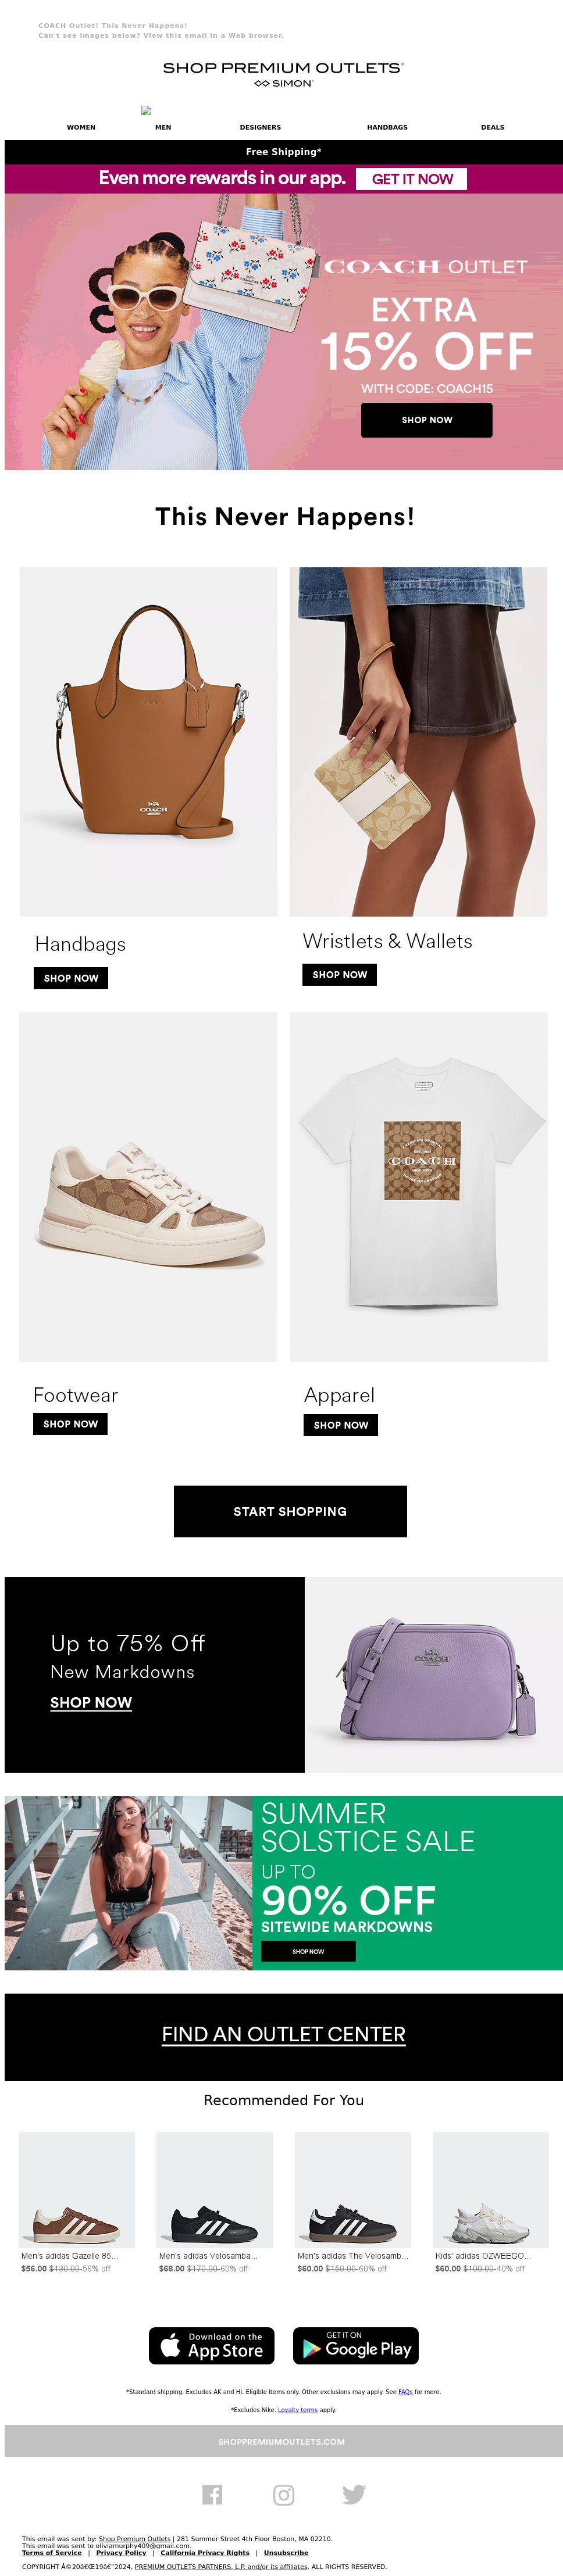Screen dimensions: 563x2576
Task: Open SHOP NOW link for New Markdowns
Action: point(91,1702)
